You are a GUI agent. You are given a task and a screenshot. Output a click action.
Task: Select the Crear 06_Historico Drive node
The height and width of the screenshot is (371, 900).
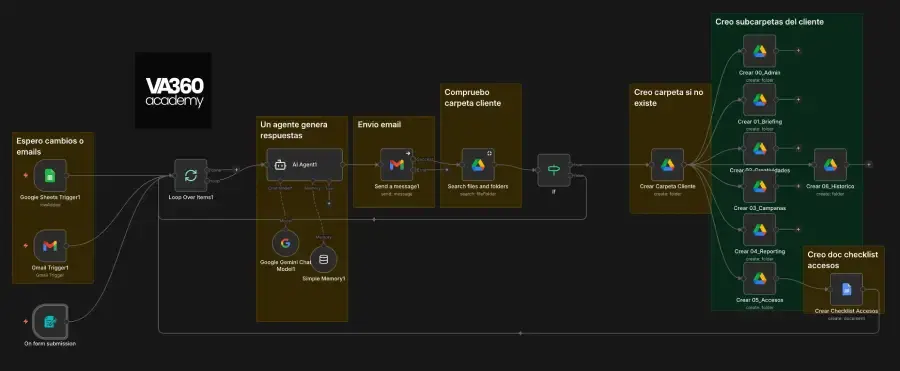(830, 165)
